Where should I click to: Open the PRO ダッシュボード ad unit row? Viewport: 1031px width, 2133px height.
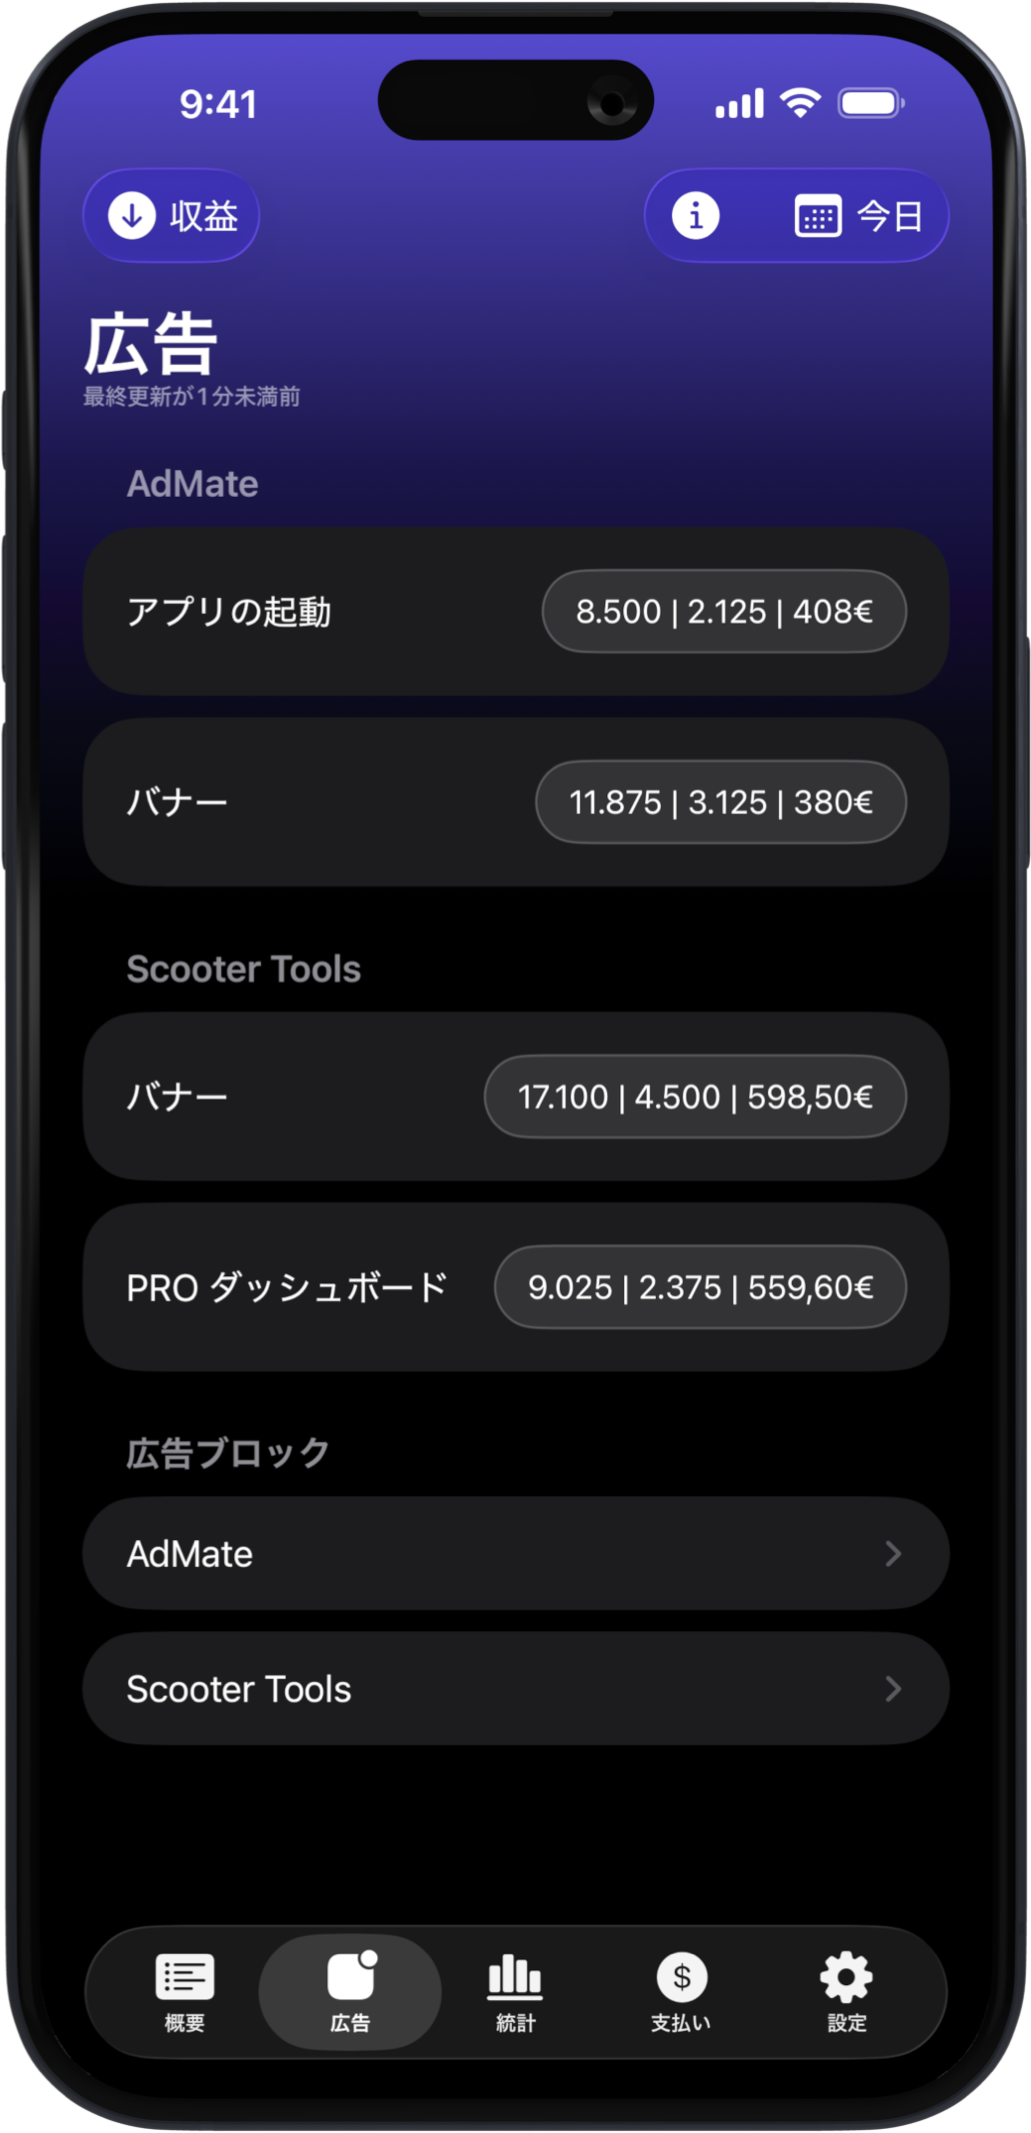[x=287, y=1288]
